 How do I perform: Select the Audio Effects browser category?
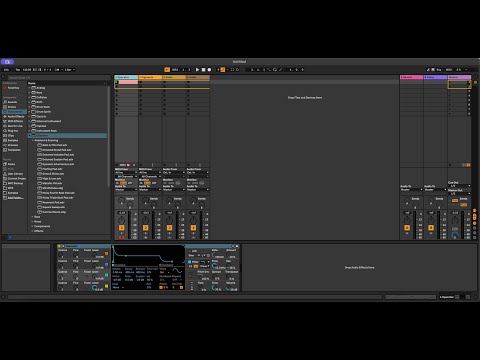coord(16,116)
